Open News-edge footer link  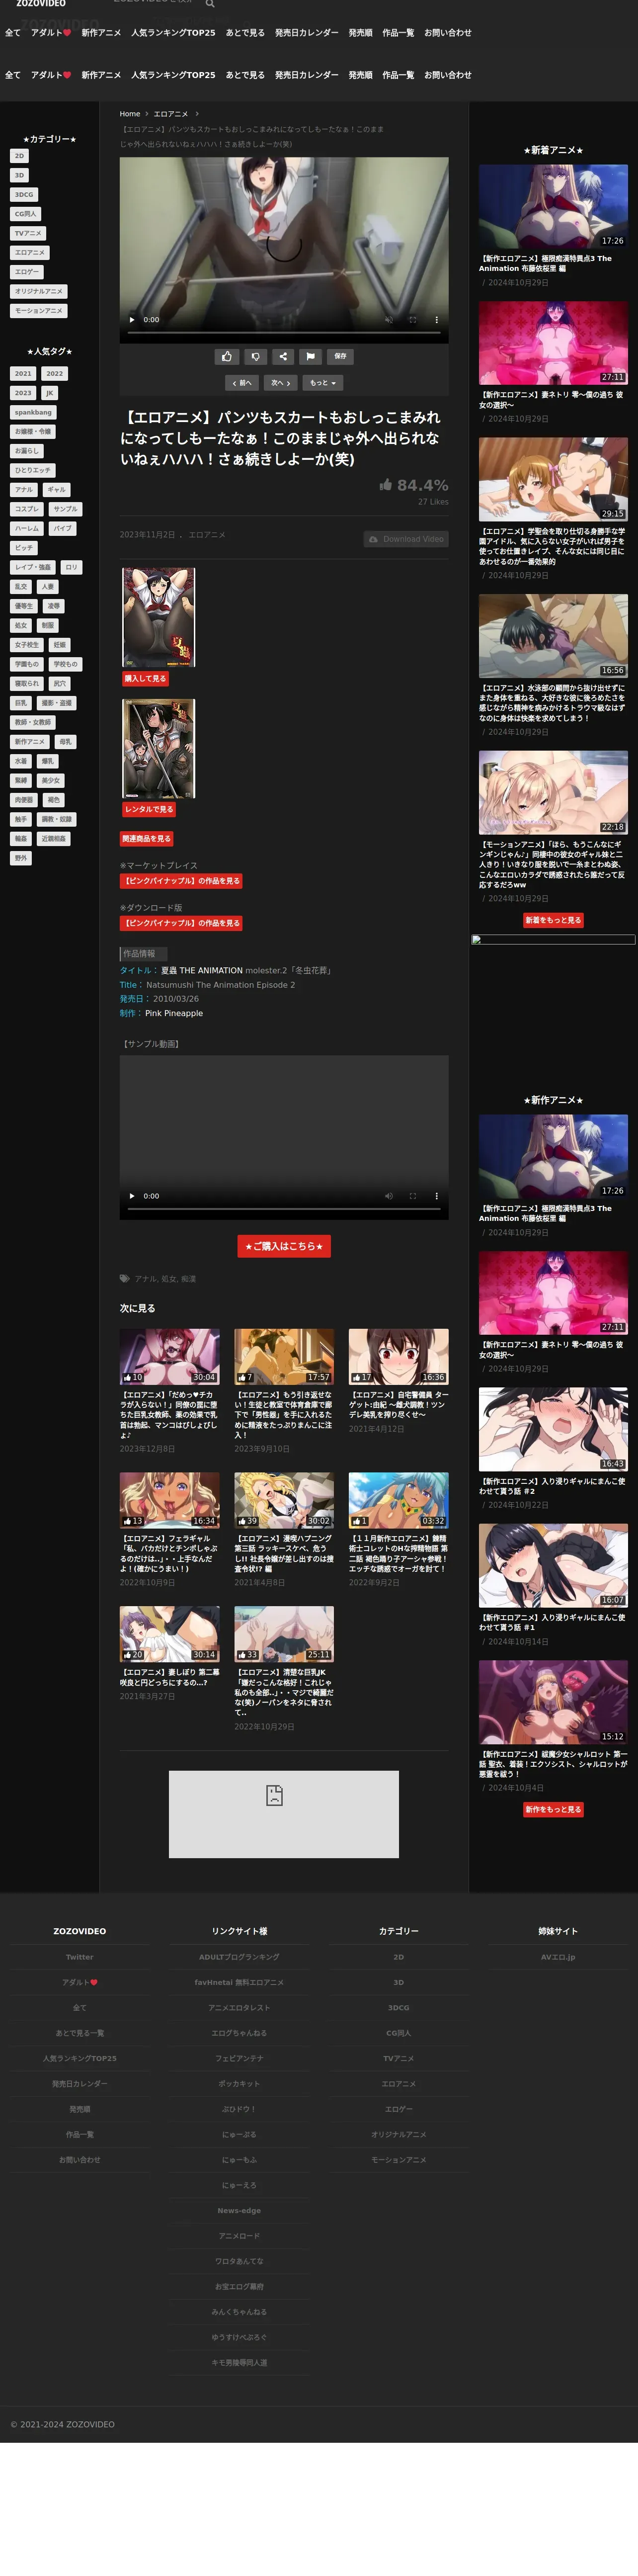coord(239,2211)
